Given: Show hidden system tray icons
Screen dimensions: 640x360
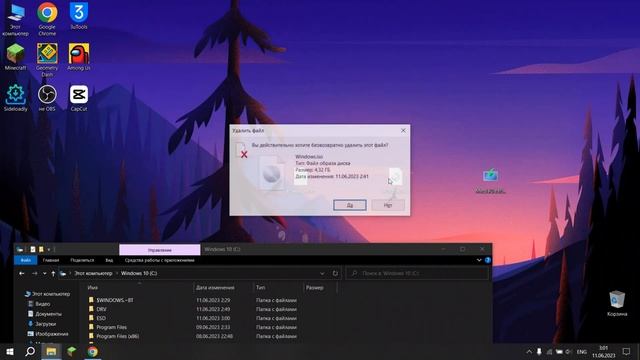Looking at the screenshot, I should [x=529, y=351].
